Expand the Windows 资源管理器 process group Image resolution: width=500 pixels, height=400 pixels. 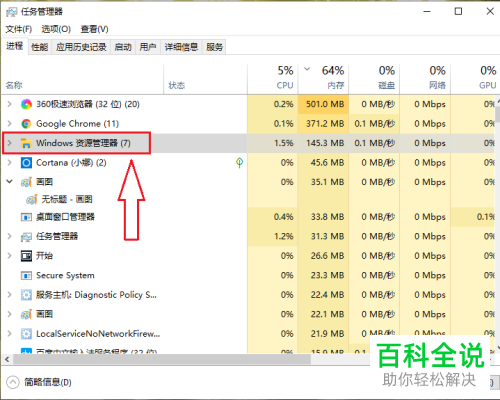coord(9,143)
